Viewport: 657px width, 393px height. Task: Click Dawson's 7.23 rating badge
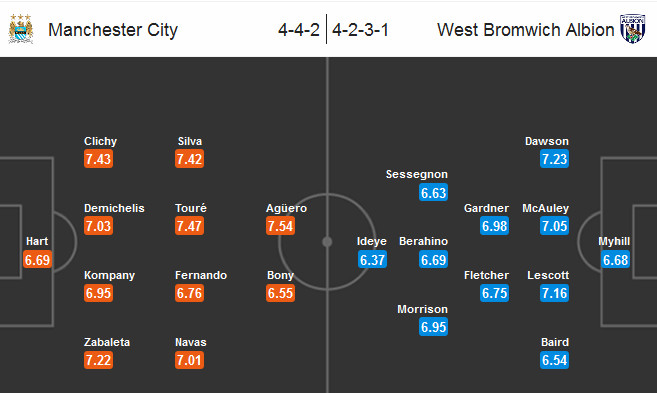point(554,159)
